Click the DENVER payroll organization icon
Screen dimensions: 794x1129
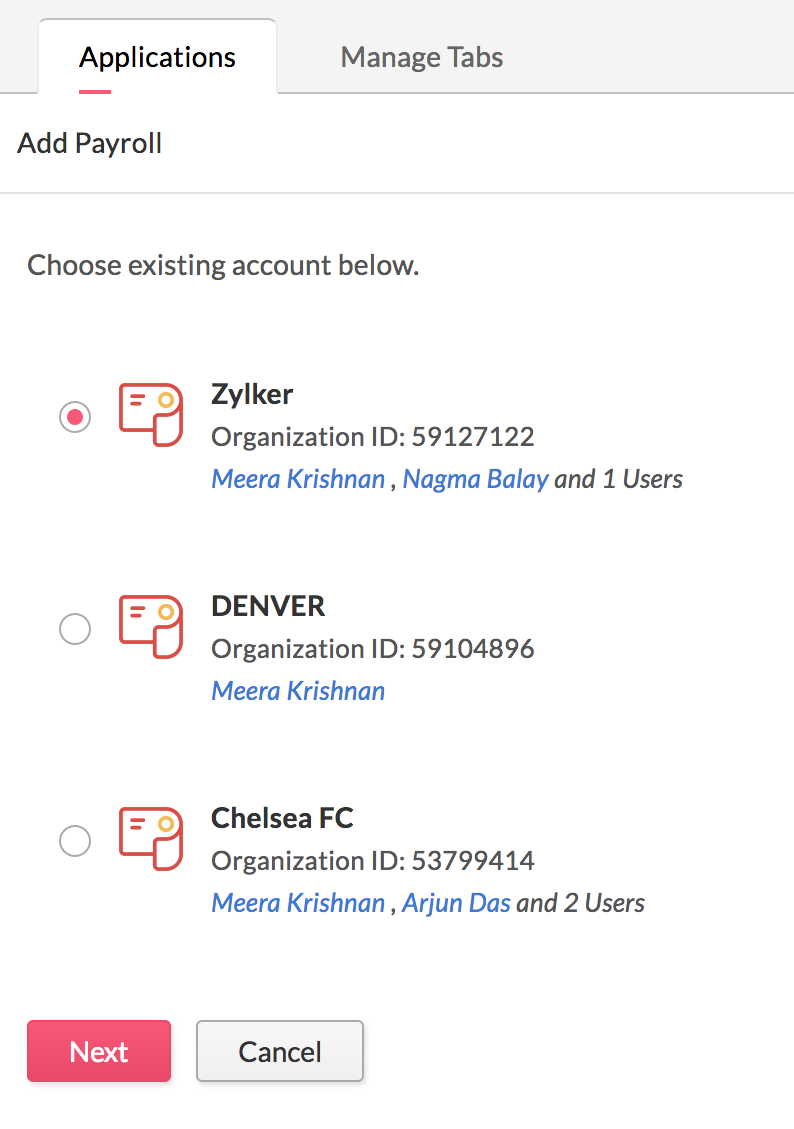(150, 626)
